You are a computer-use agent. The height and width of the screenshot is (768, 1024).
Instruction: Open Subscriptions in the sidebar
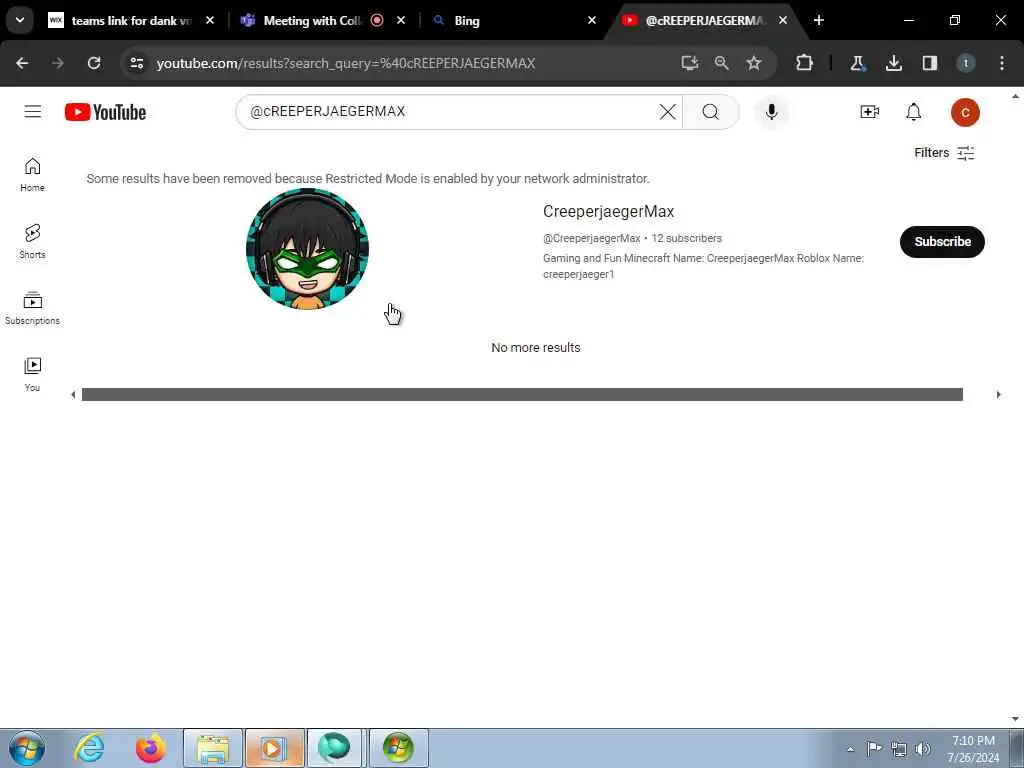click(x=32, y=308)
